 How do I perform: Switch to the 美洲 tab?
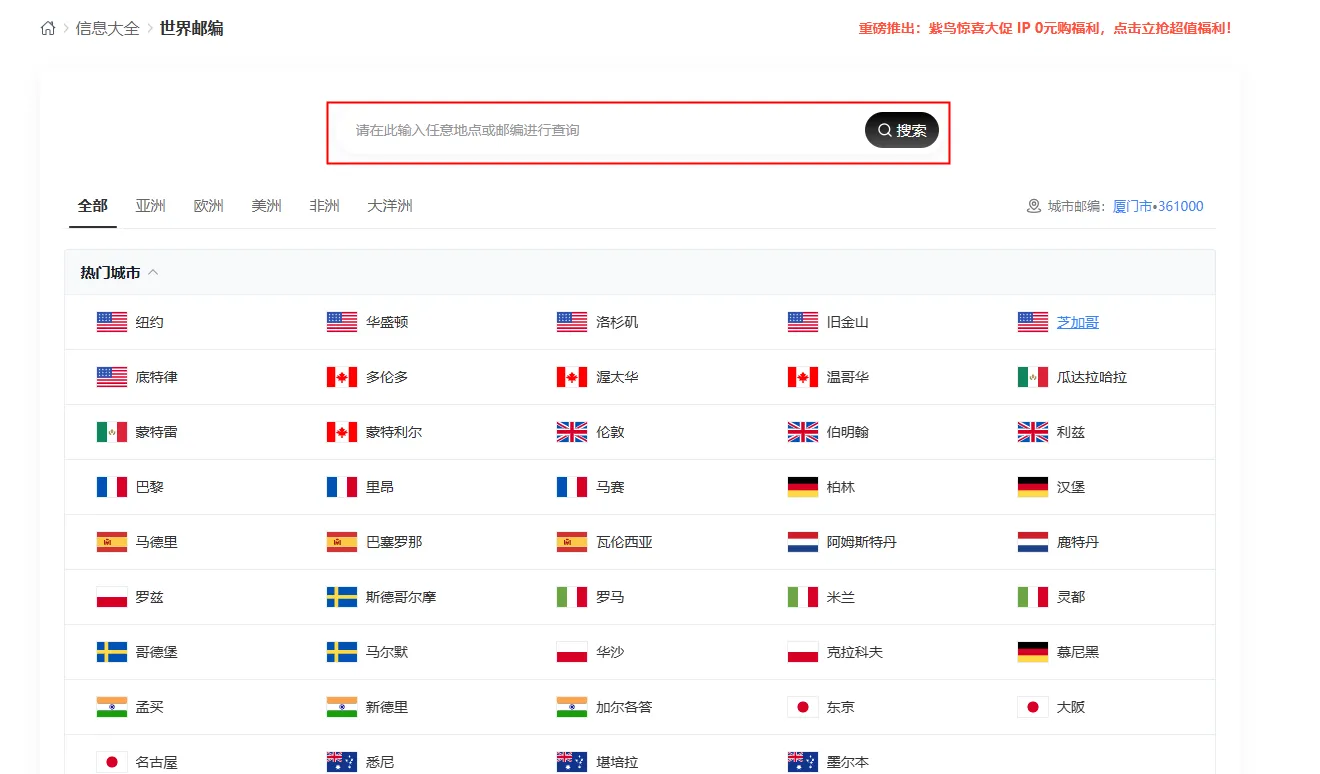pyautogui.click(x=267, y=206)
